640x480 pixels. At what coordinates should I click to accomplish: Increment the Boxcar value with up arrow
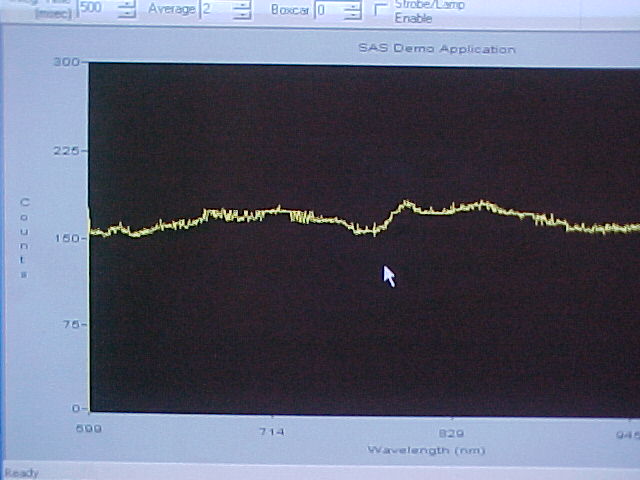[351, 5]
